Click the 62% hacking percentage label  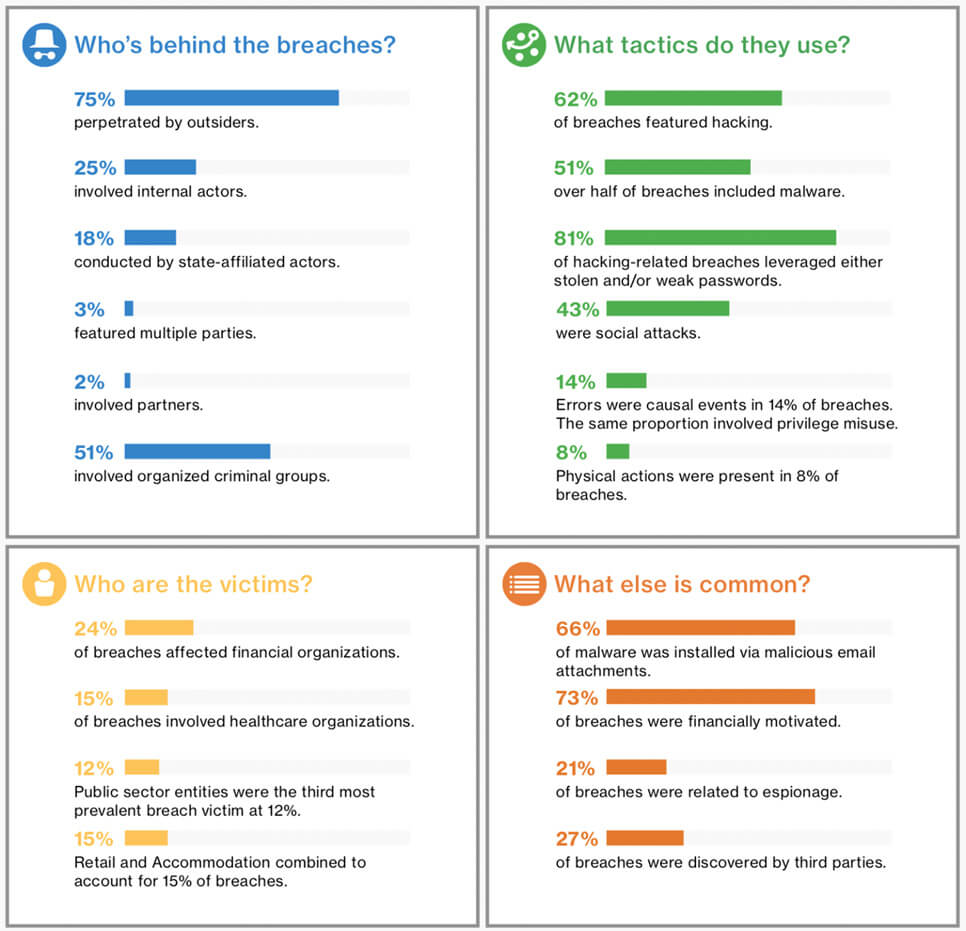(x=575, y=99)
